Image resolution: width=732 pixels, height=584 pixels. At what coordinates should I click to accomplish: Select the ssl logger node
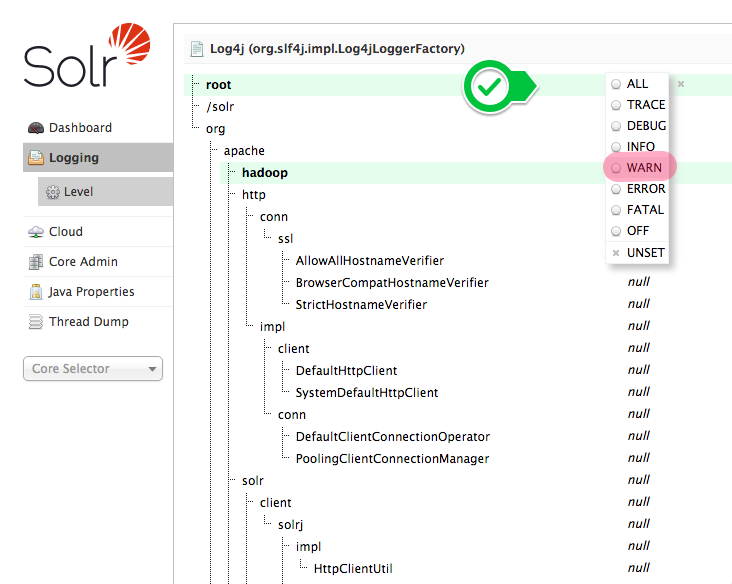click(x=285, y=239)
